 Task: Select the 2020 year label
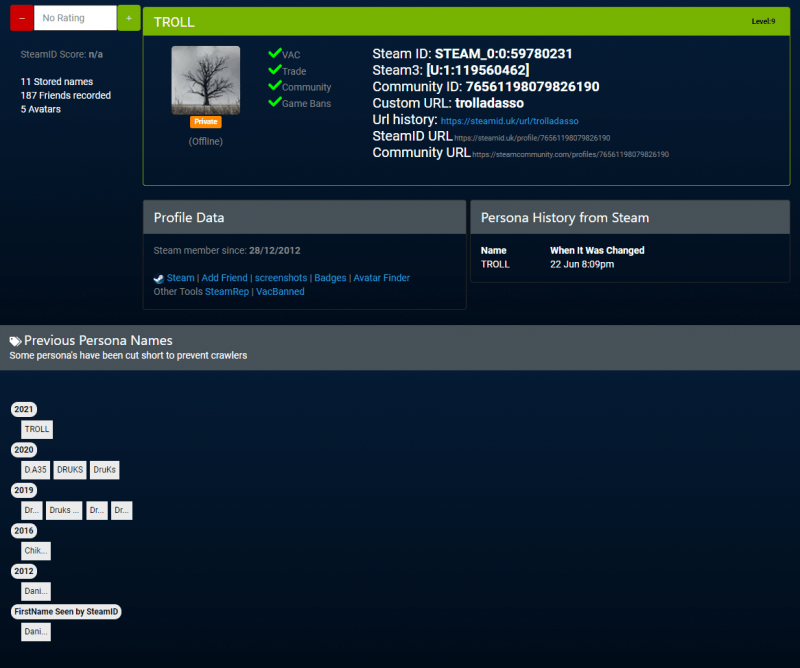tap(24, 450)
